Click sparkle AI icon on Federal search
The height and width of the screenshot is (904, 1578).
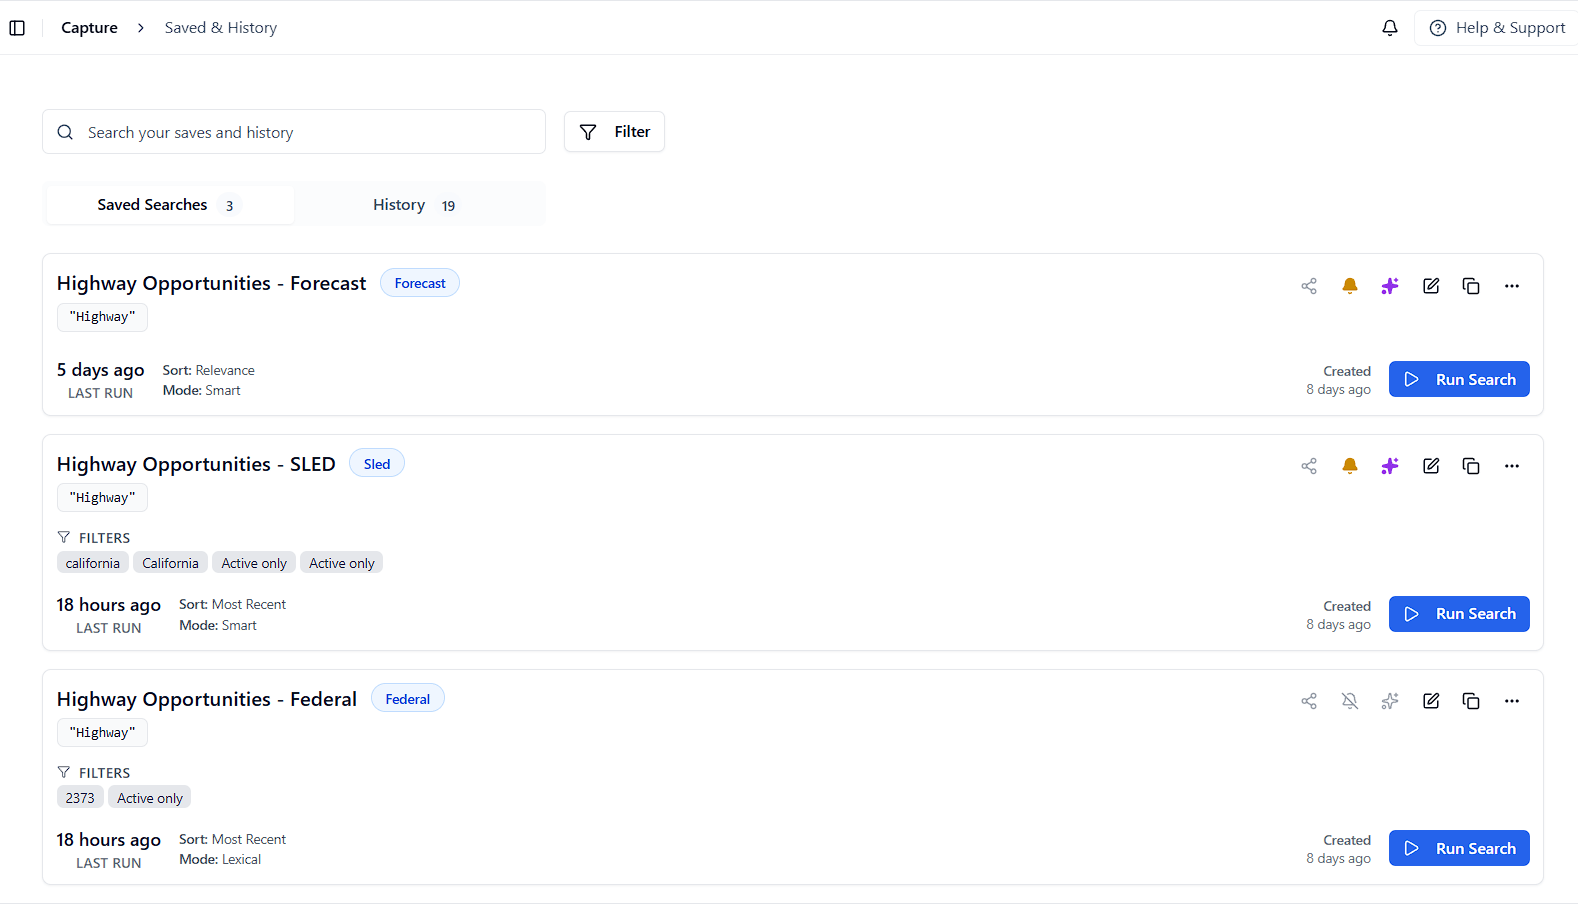point(1390,701)
